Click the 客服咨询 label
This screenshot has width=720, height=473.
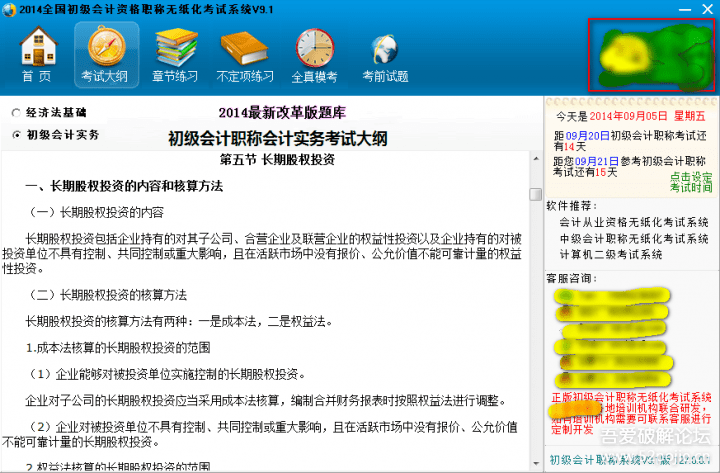tap(571, 274)
